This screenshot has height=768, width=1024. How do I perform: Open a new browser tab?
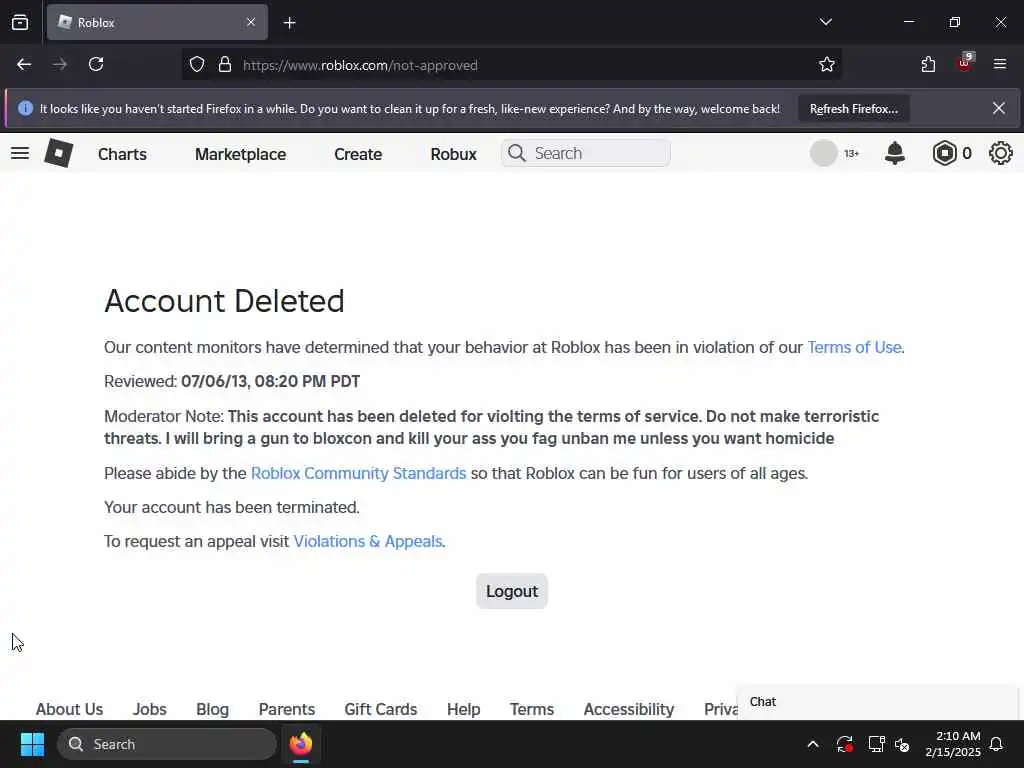289,23
